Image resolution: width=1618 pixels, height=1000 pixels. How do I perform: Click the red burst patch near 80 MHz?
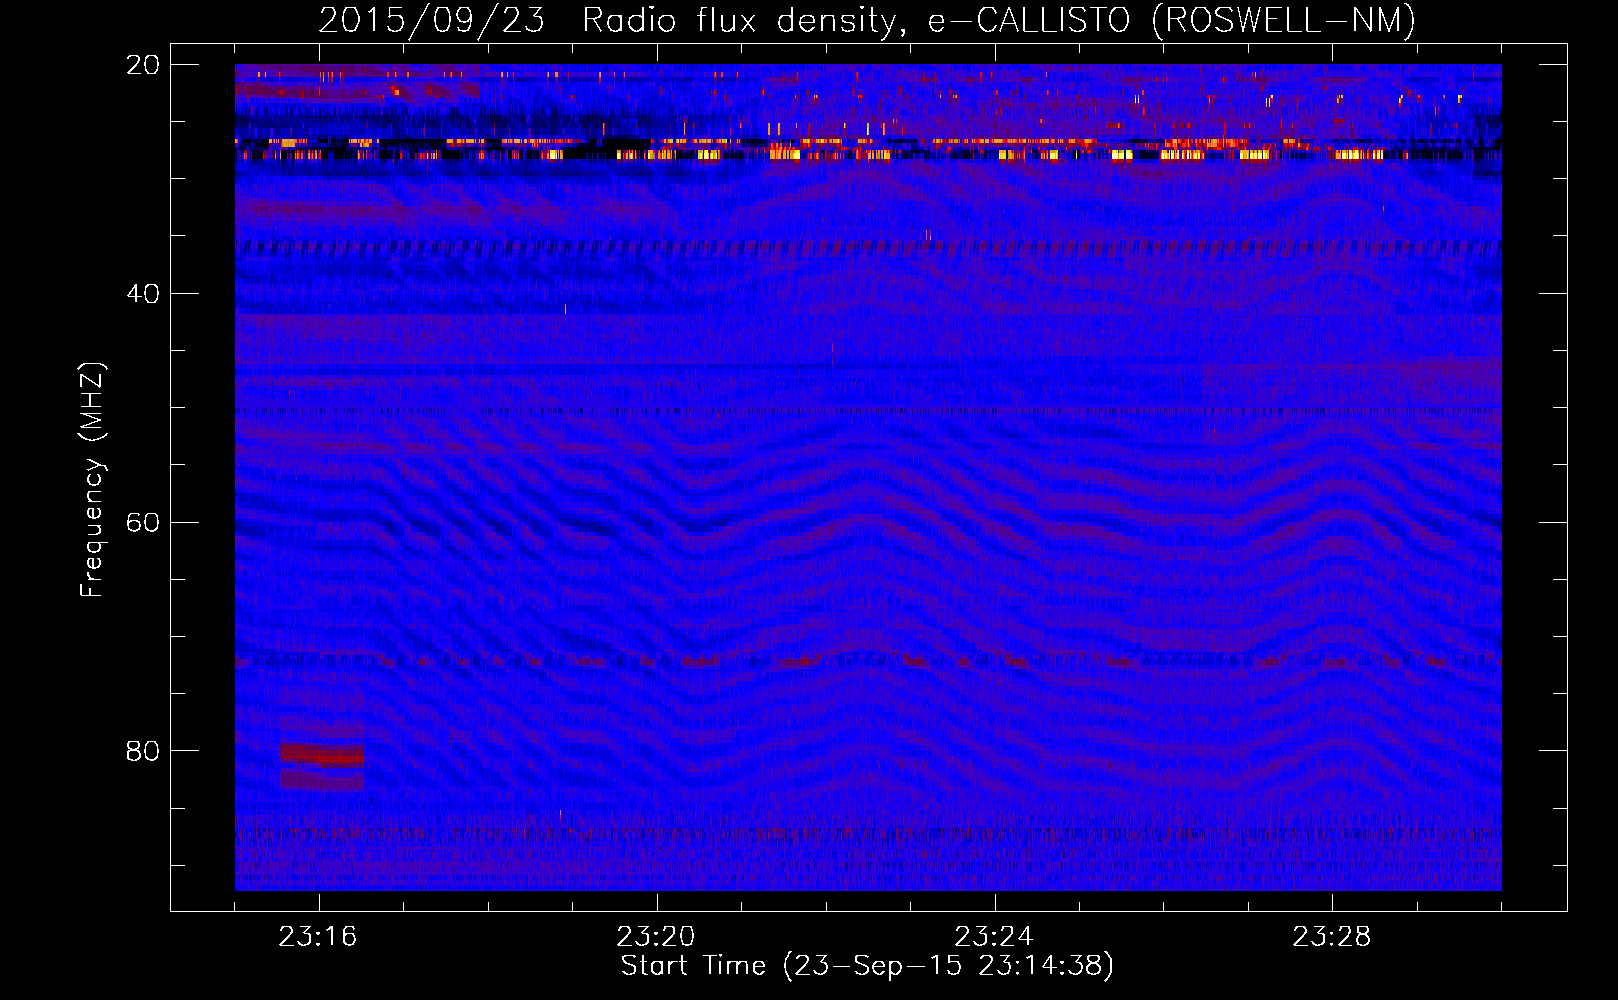(x=322, y=755)
